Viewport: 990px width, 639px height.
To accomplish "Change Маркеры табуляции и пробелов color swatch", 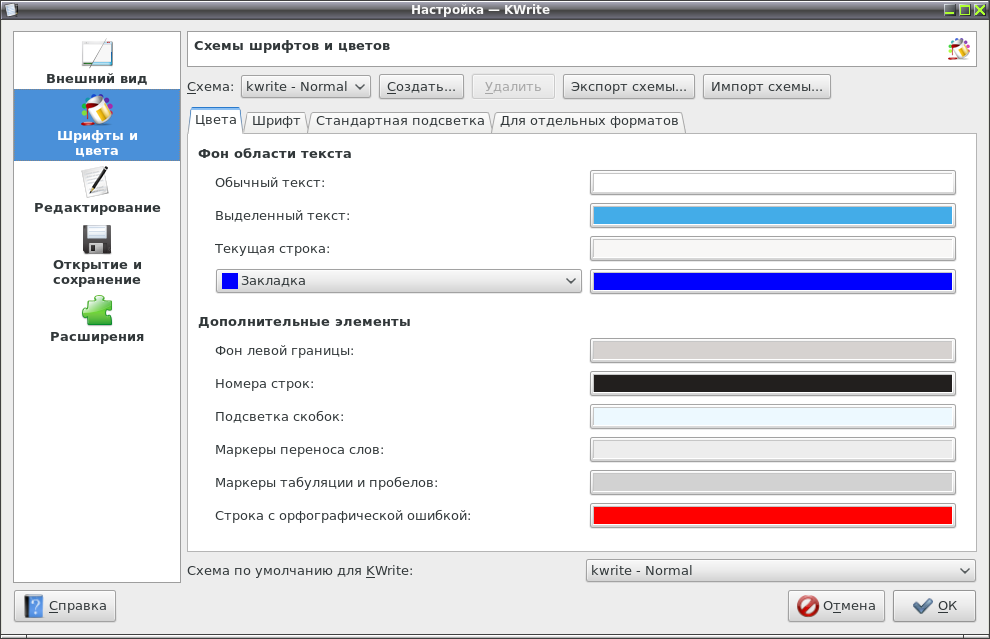I will point(773,482).
